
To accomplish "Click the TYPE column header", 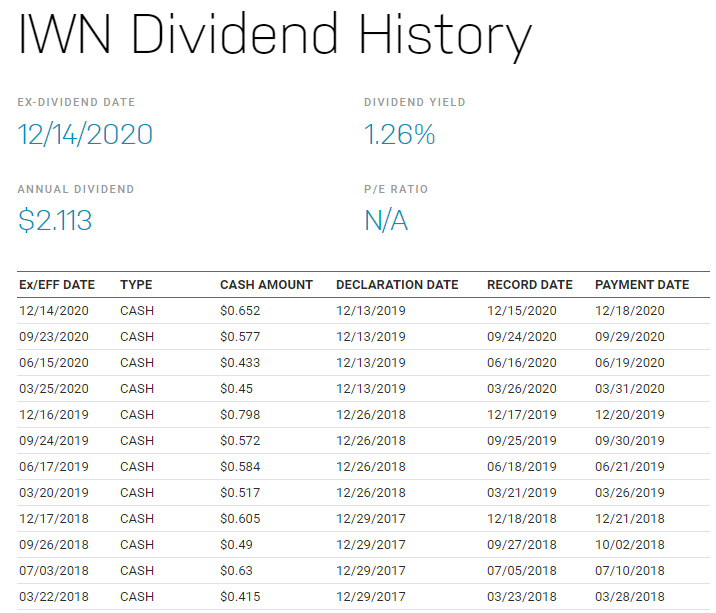I will click(136, 285).
